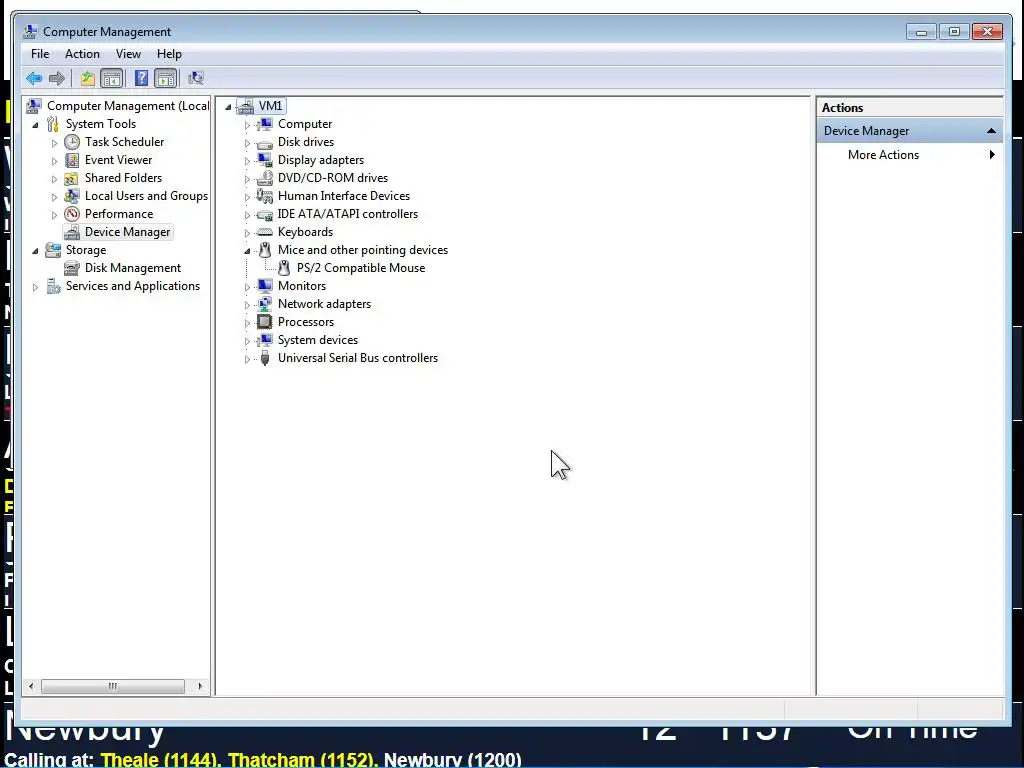Click the Network adapters icon

tap(264, 304)
